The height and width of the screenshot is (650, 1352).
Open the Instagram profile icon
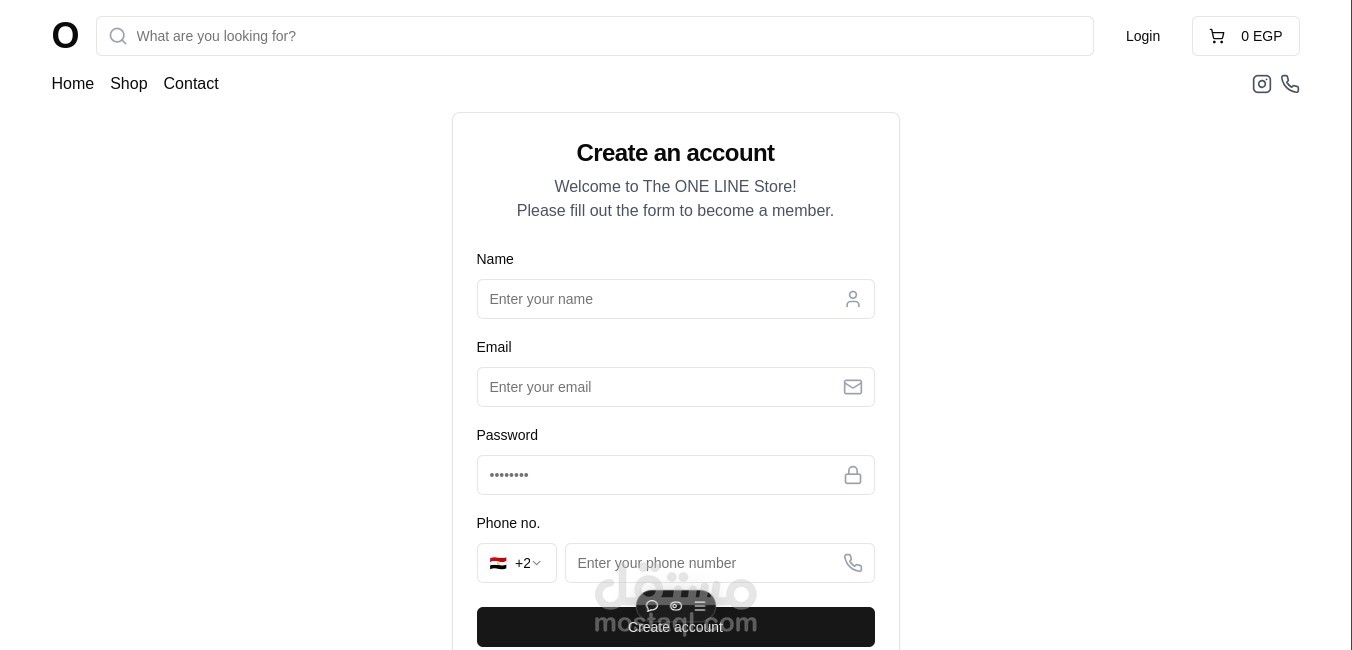pyautogui.click(x=1262, y=84)
